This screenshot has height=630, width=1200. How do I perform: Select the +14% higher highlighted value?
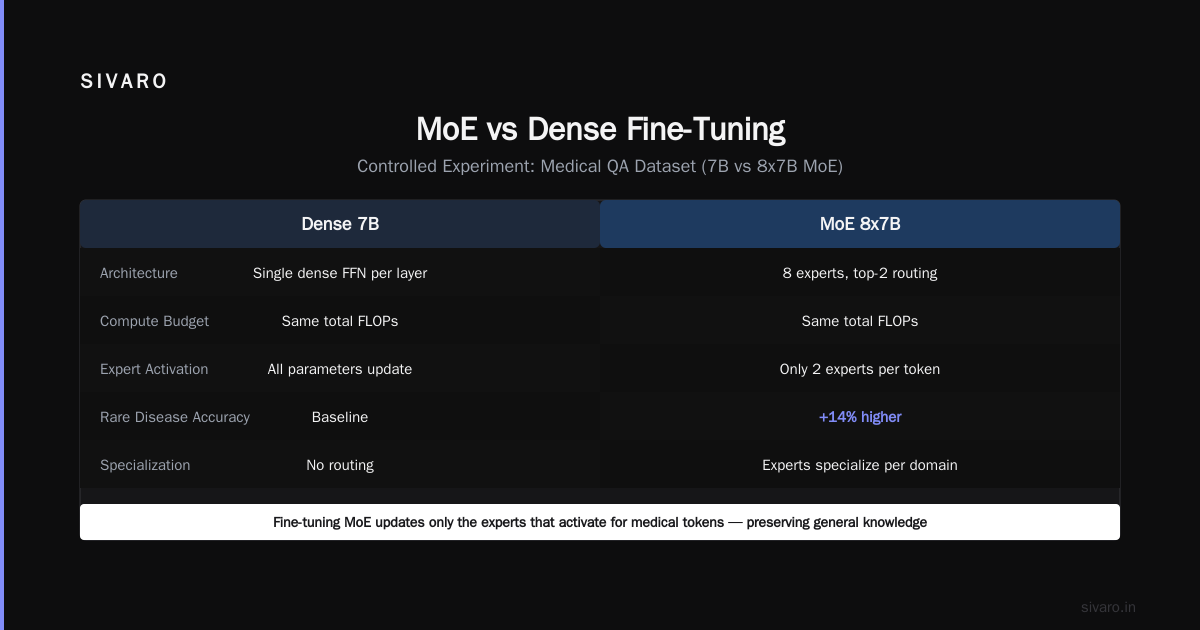[x=860, y=417]
